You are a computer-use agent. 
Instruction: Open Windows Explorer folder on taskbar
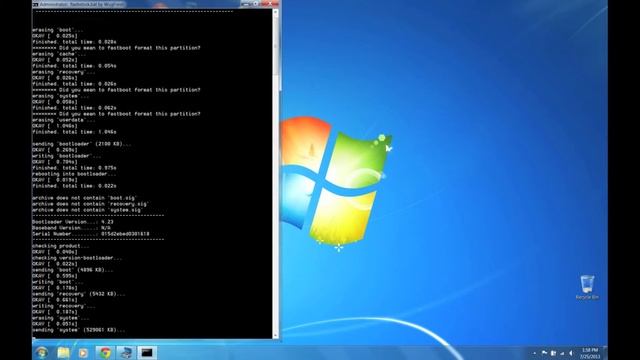pyautogui.click(x=63, y=353)
